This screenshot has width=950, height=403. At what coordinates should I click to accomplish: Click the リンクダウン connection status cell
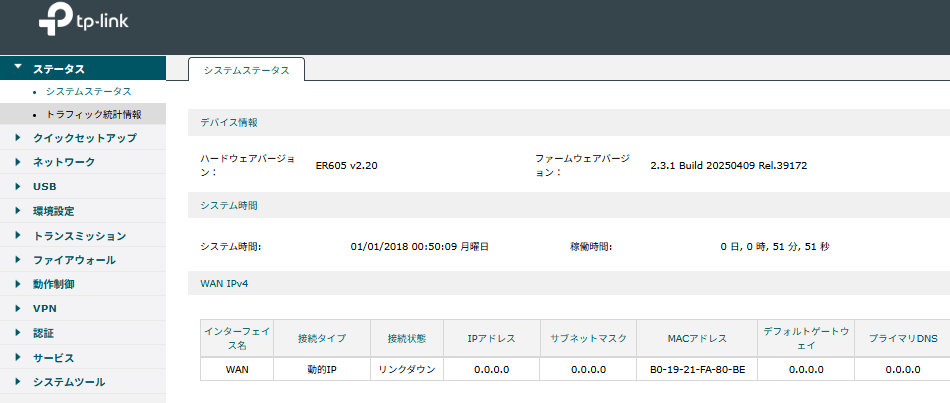click(x=407, y=369)
